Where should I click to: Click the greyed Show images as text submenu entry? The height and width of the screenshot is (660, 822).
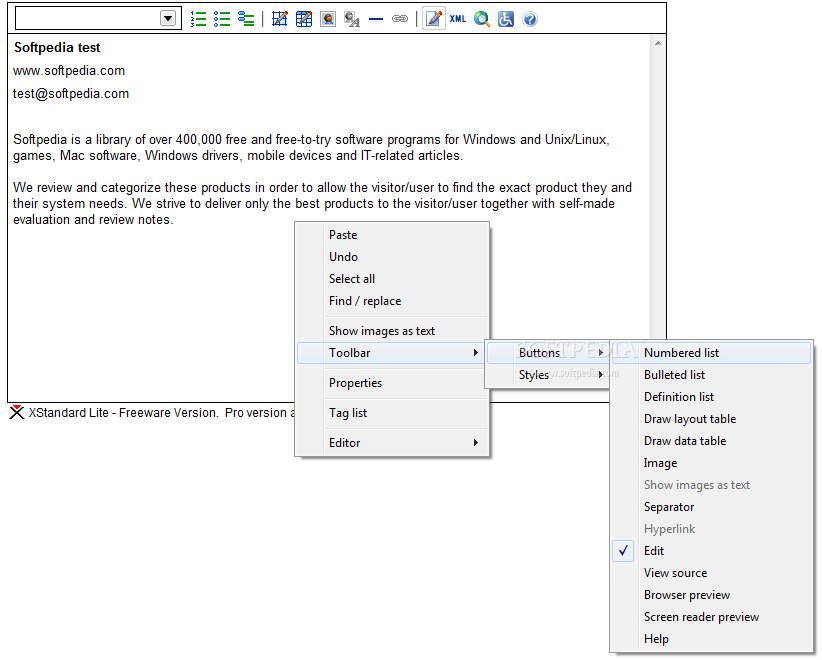pos(711,485)
